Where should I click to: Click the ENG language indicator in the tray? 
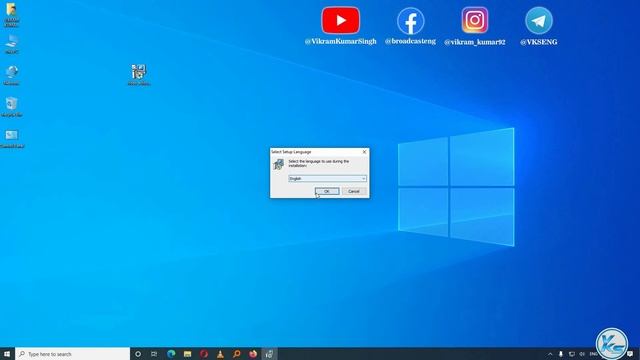593,354
